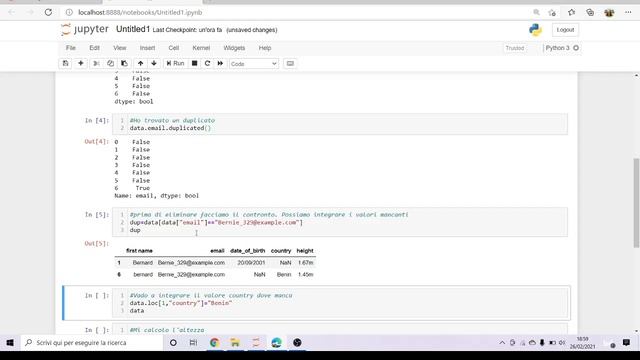
Task: Click the date_of_birth column header
Action: [247, 251]
